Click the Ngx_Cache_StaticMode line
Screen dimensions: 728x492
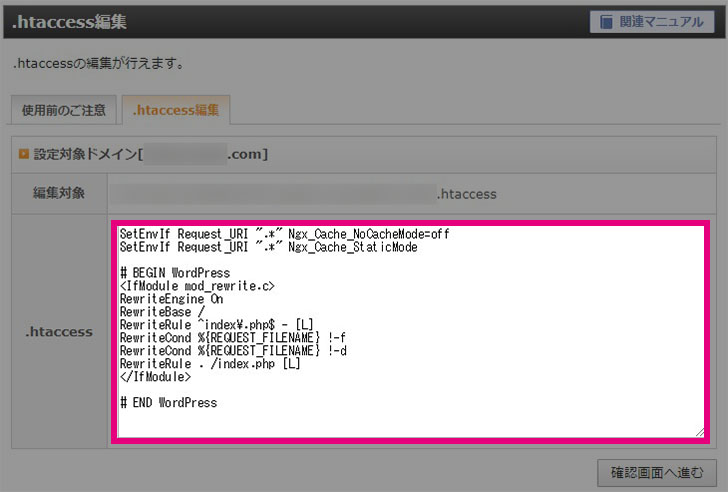[x=268, y=247]
